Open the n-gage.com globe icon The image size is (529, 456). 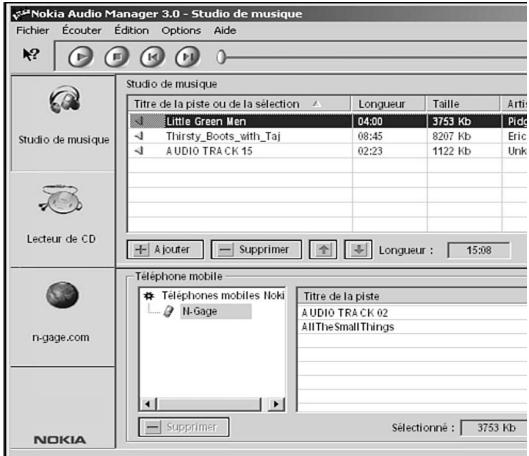click(x=62, y=295)
